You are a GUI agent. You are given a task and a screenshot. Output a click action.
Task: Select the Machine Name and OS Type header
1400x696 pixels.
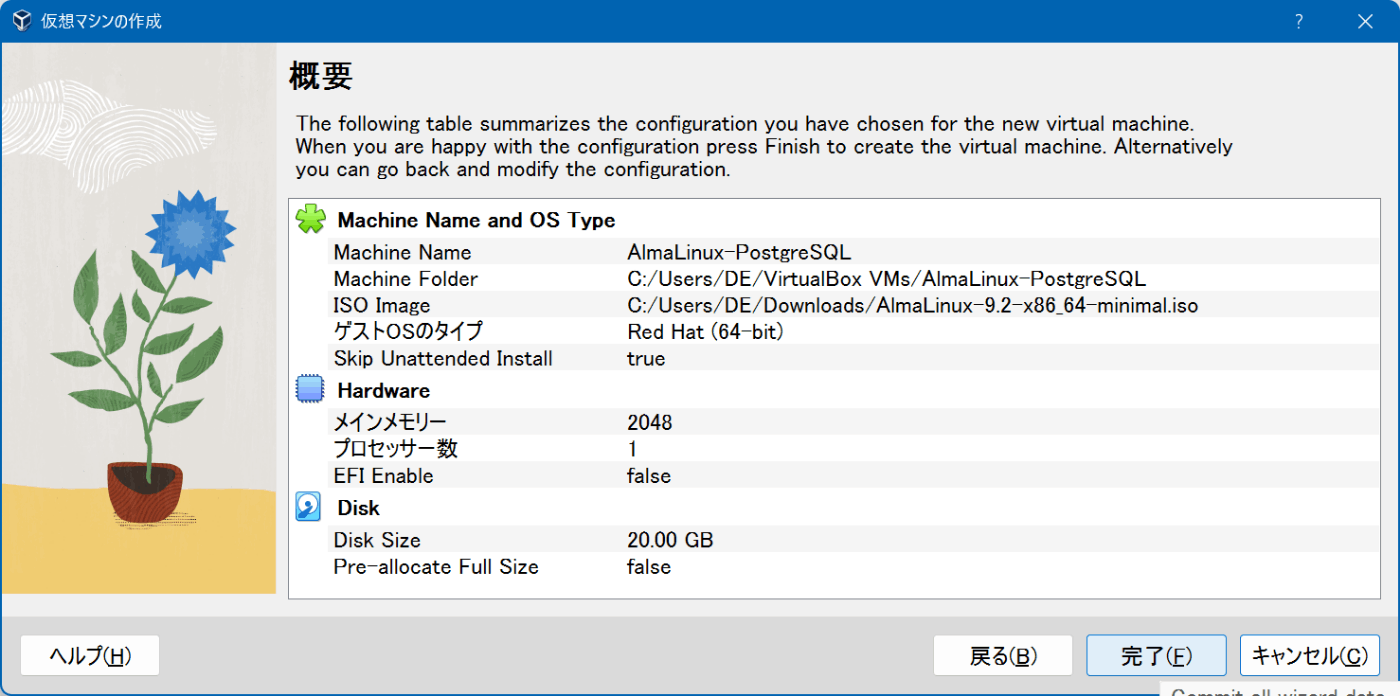[476, 220]
